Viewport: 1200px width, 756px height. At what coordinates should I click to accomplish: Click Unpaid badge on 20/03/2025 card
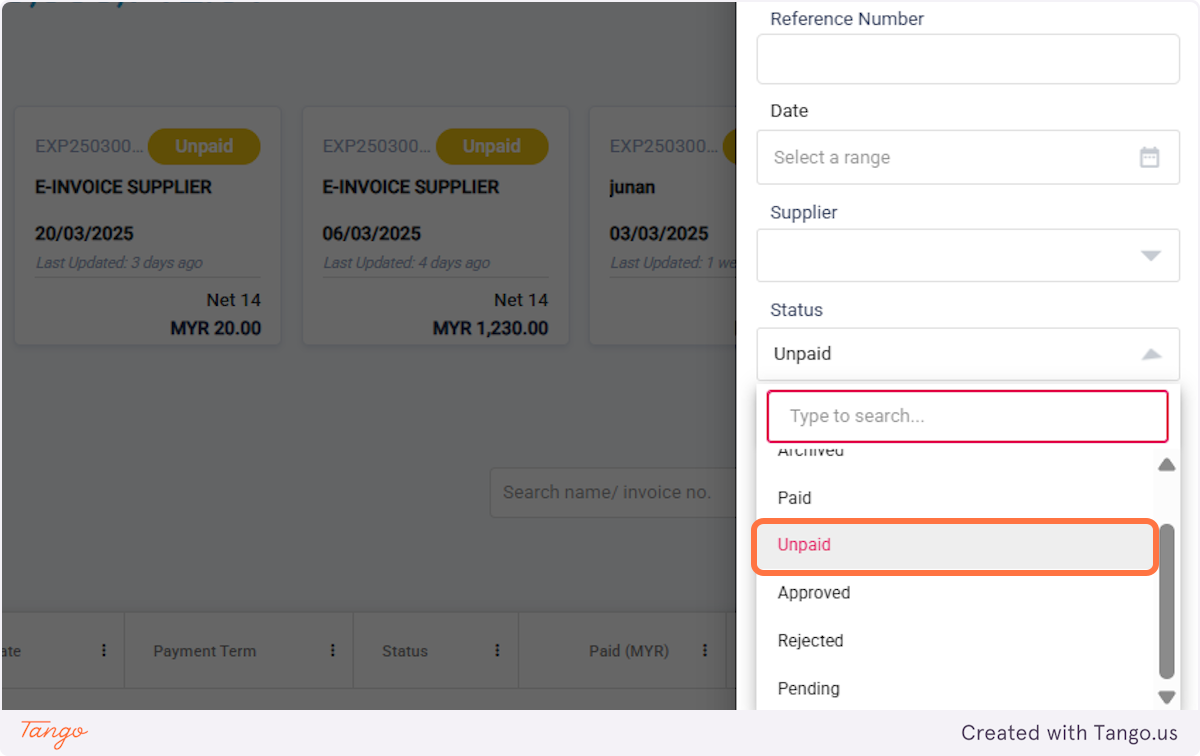(204, 146)
